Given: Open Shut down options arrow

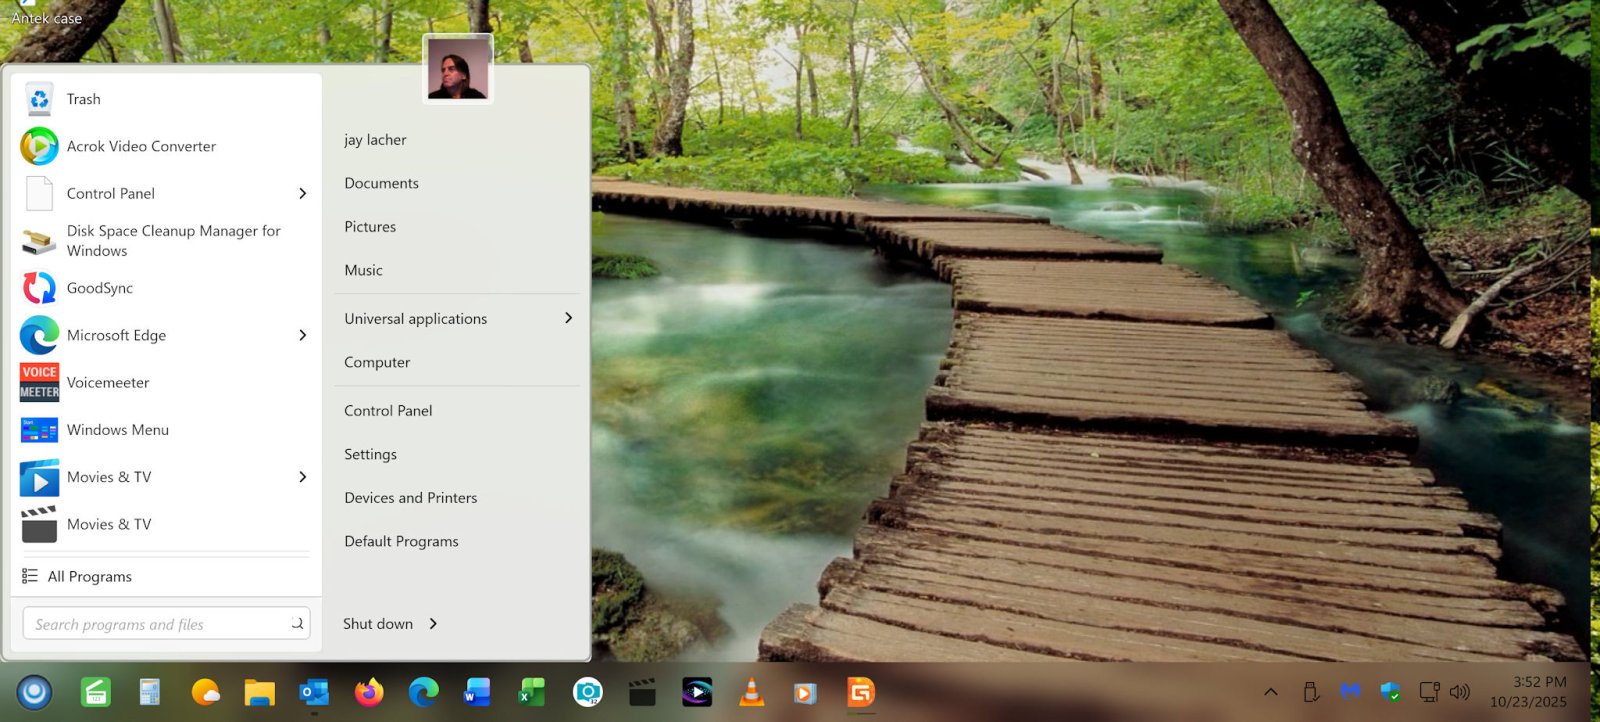Looking at the screenshot, I should click(x=433, y=624).
